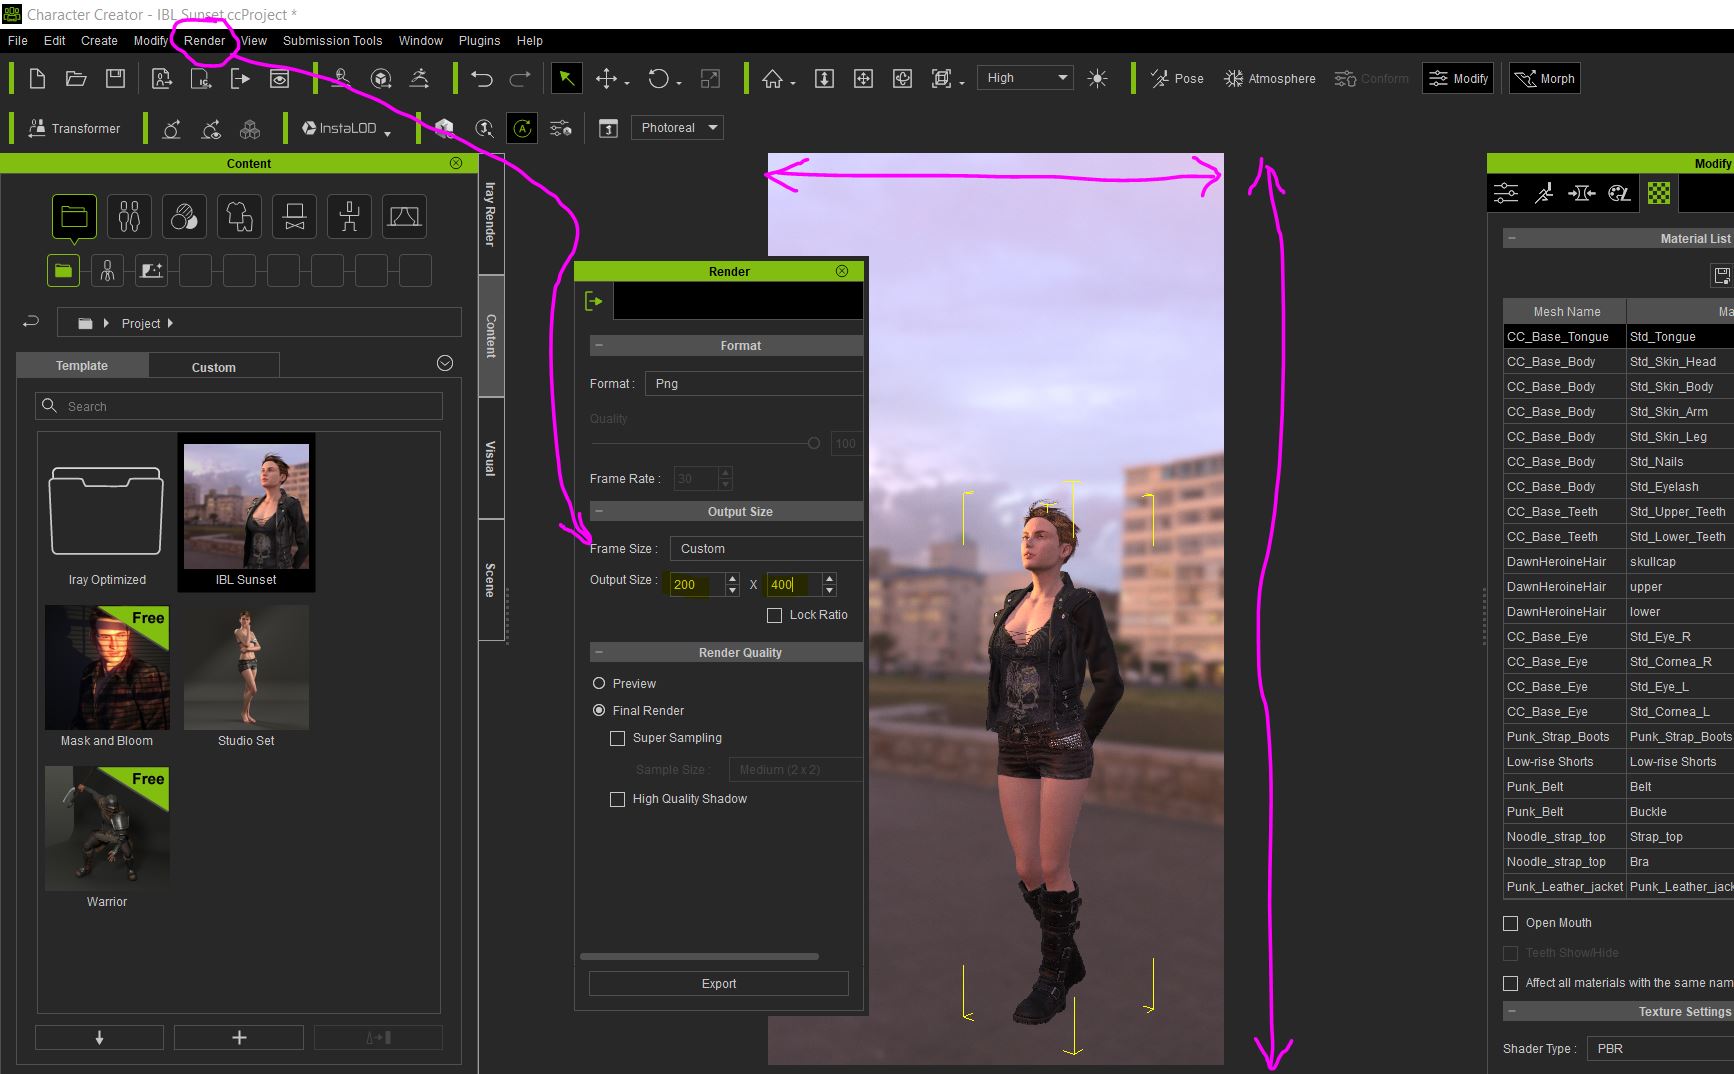This screenshot has width=1734, height=1074.
Task: Click the output width field showing 200
Action: tap(697, 585)
